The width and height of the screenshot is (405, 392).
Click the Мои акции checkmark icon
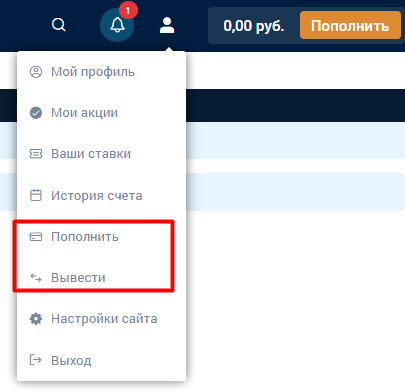point(36,113)
